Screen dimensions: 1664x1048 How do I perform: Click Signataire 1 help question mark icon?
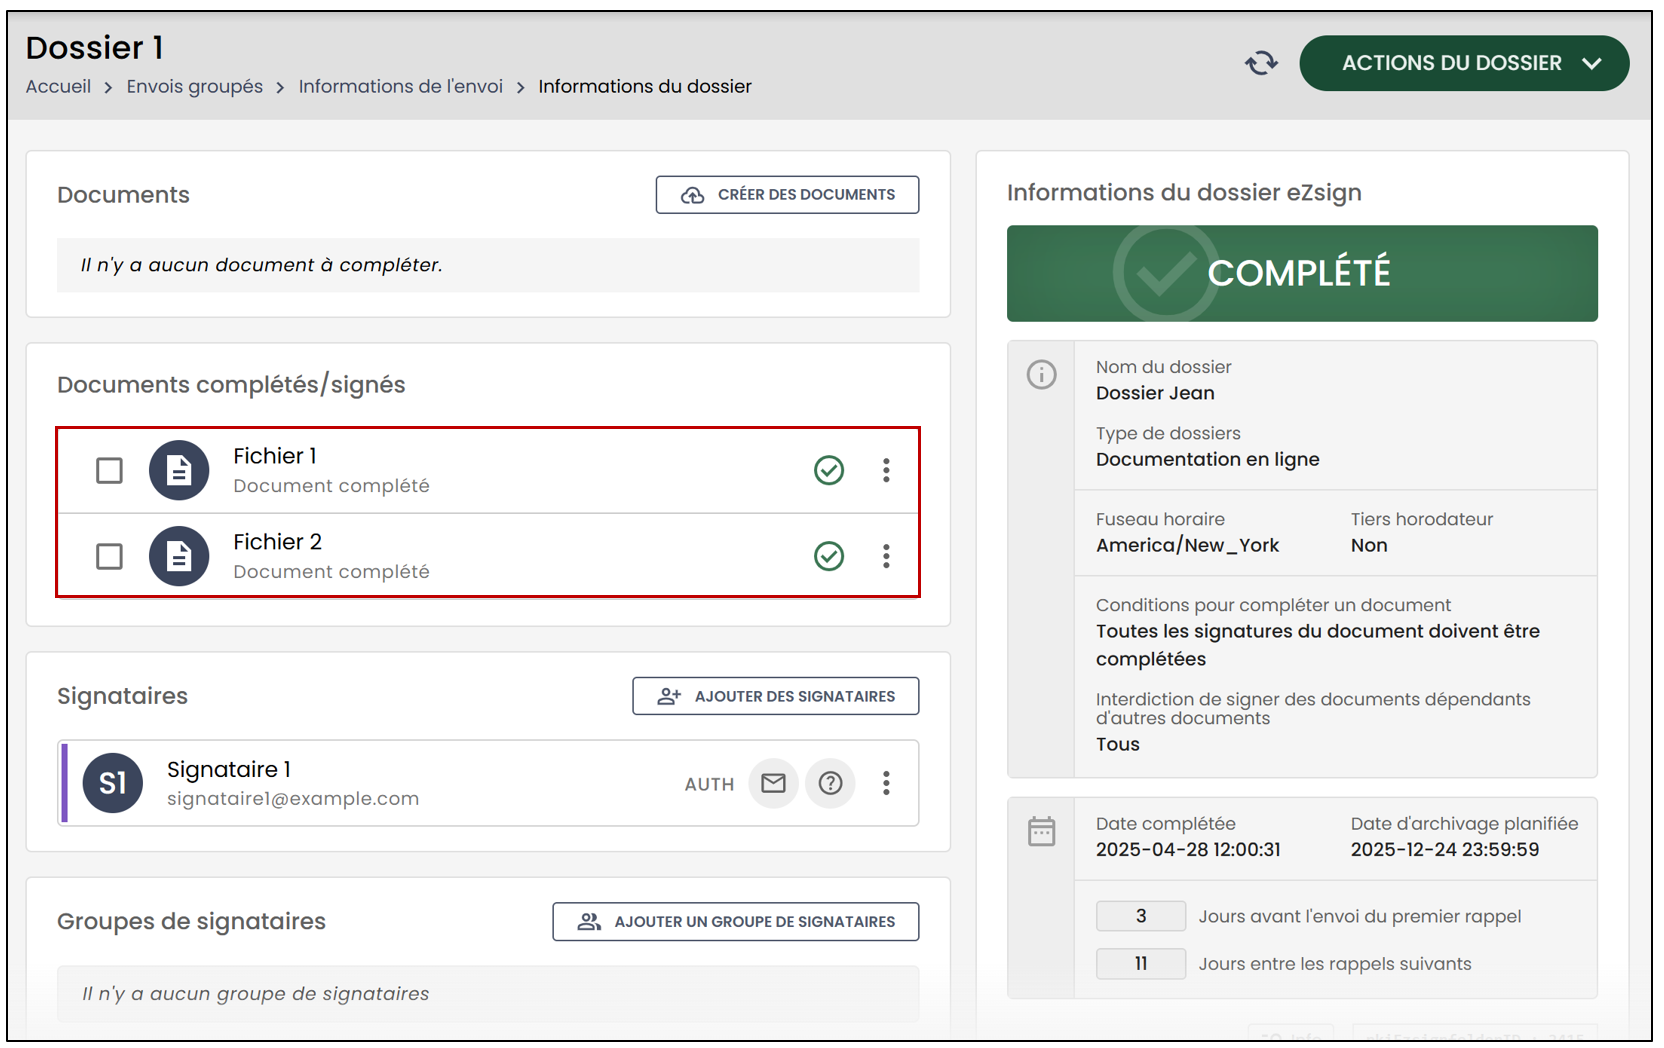pos(830,783)
